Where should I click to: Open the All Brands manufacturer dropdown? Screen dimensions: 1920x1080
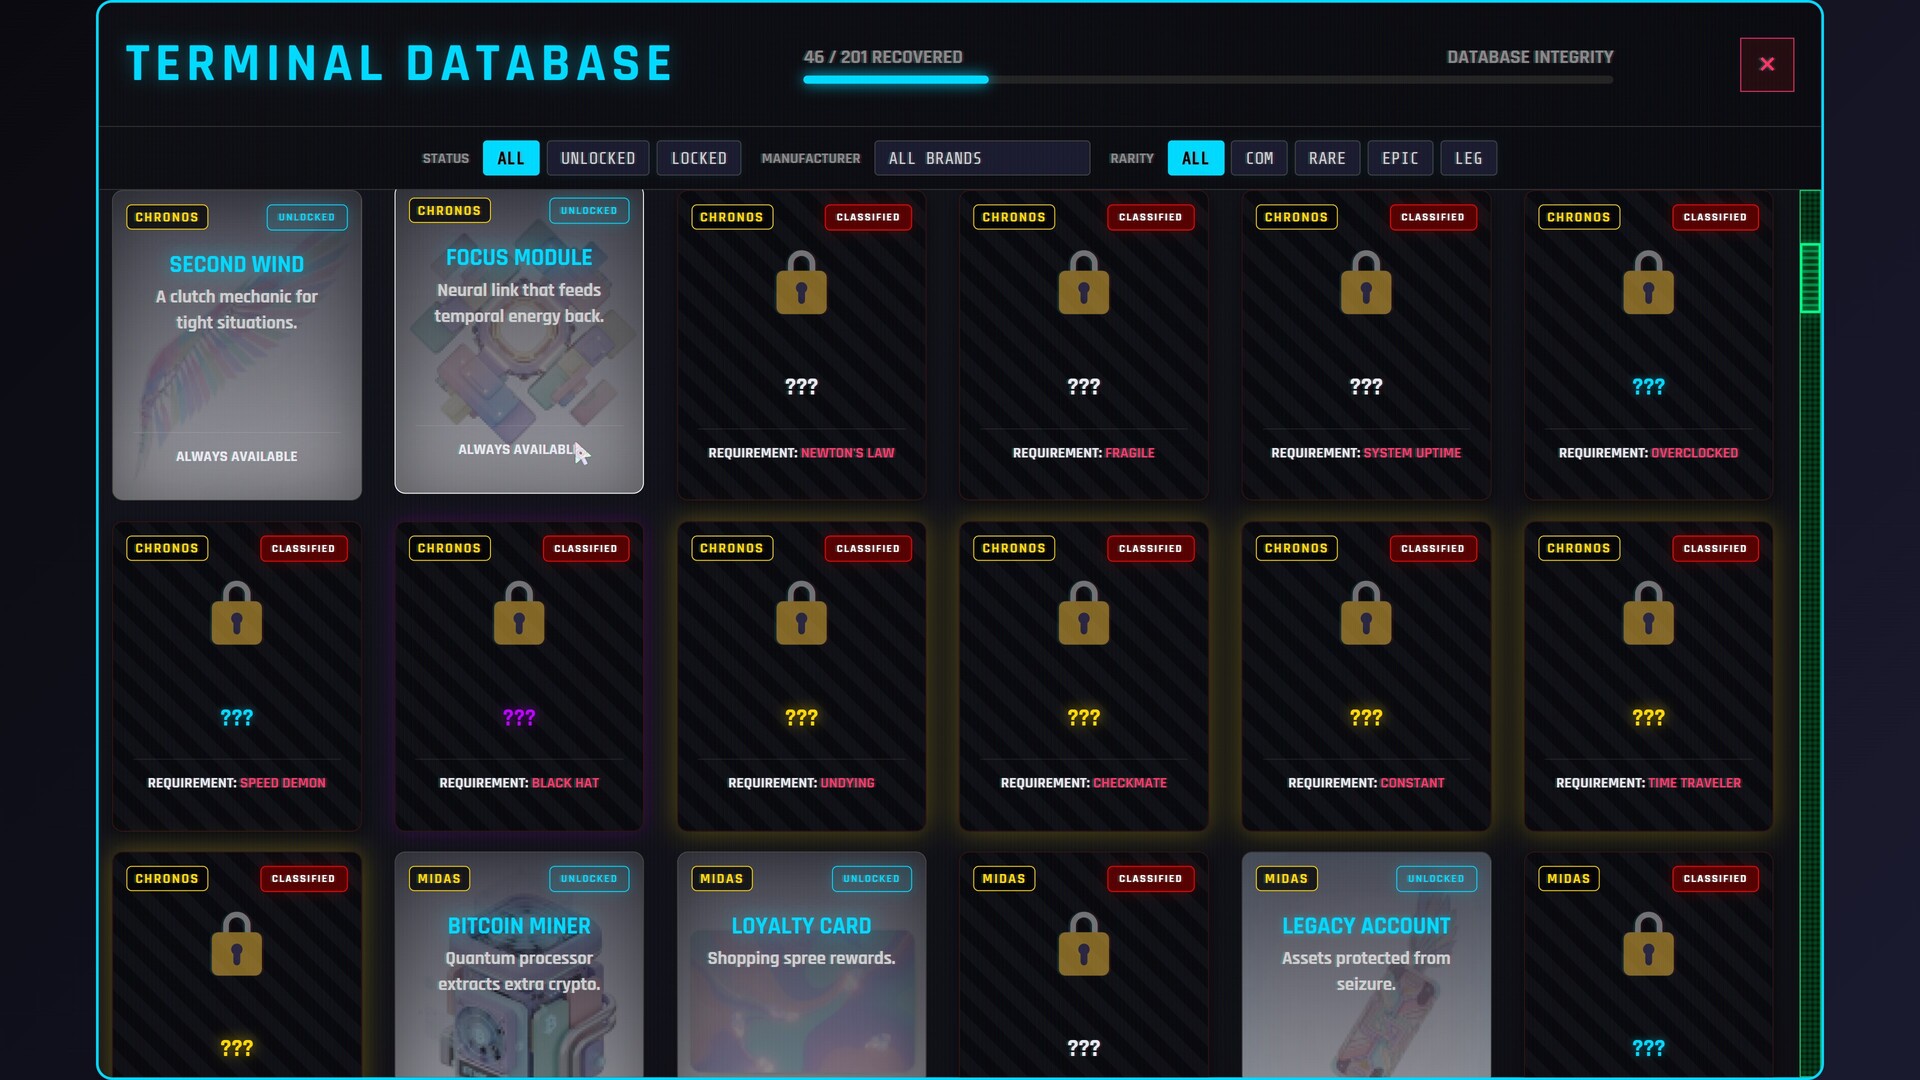[981, 158]
